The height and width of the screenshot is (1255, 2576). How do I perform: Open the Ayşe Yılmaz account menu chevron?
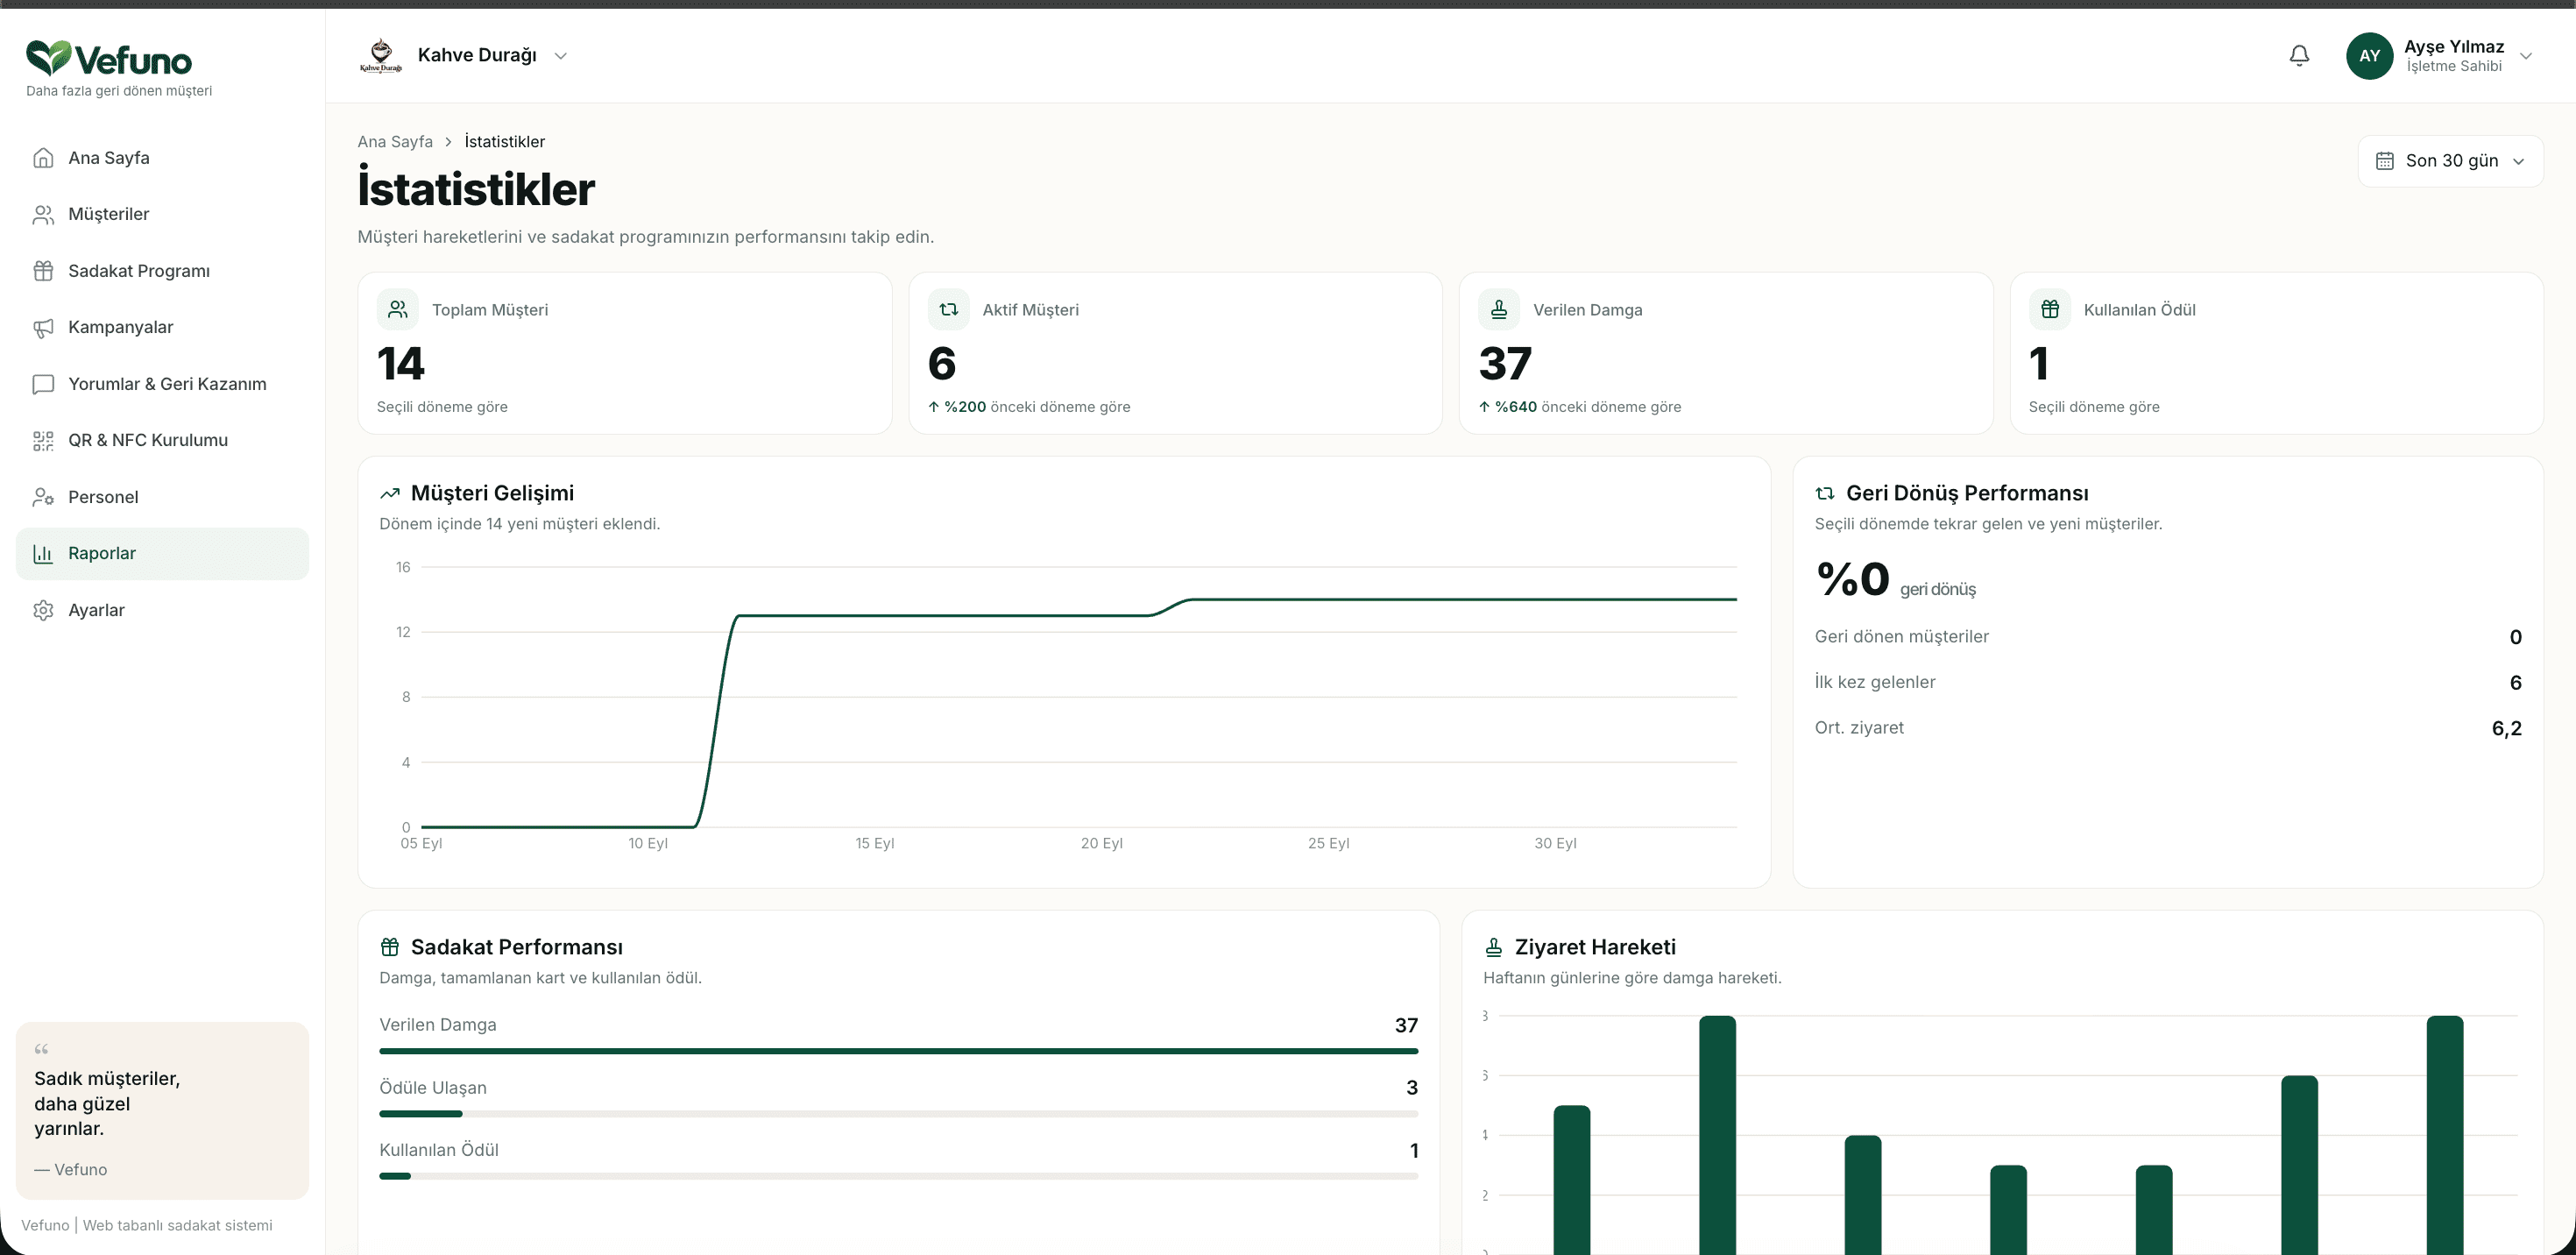[x=2526, y=56]
